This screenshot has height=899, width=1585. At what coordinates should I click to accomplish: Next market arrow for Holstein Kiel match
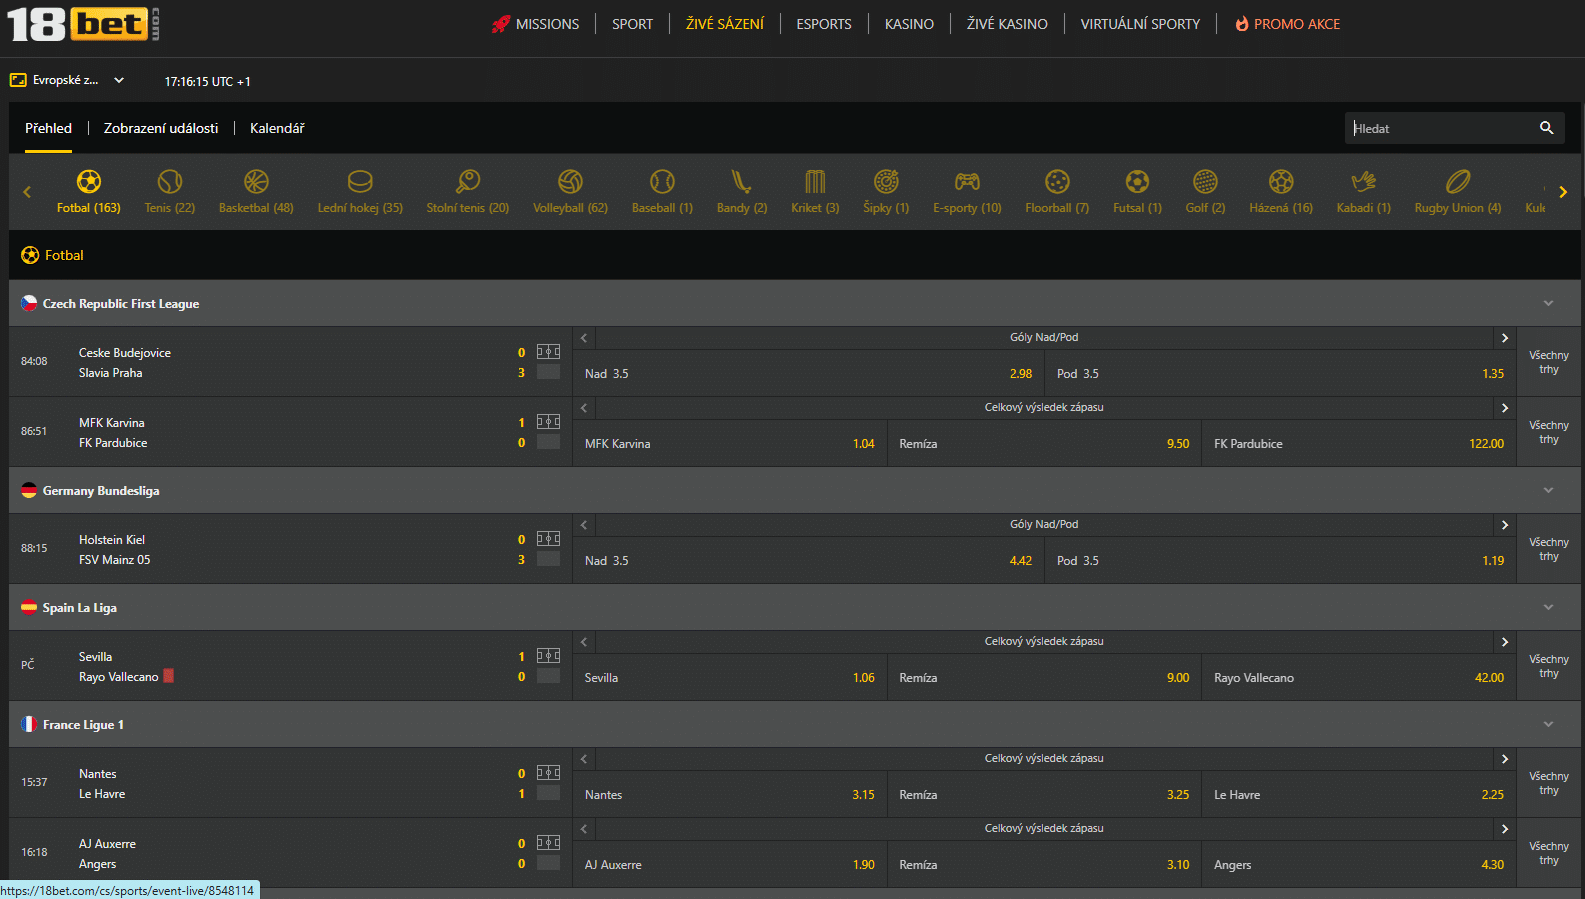pyautogui.click(x=1504, y=525)
